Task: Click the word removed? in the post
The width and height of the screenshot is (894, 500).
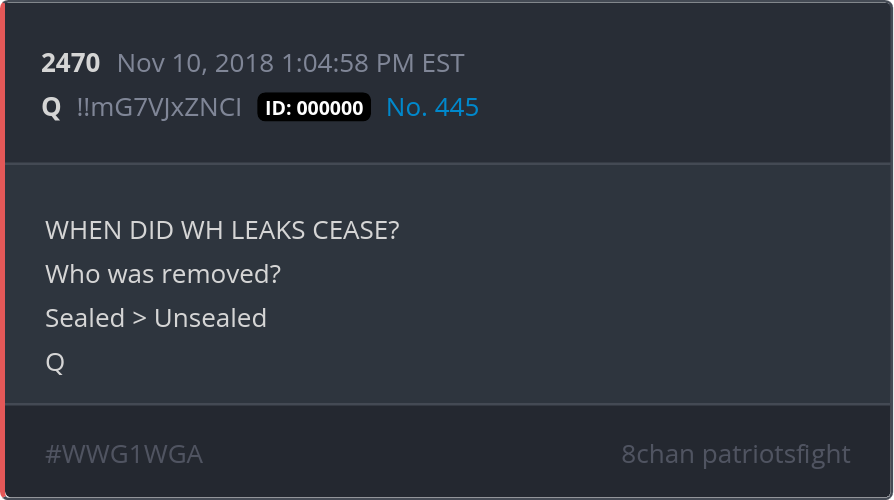Action: pos(234,274)
